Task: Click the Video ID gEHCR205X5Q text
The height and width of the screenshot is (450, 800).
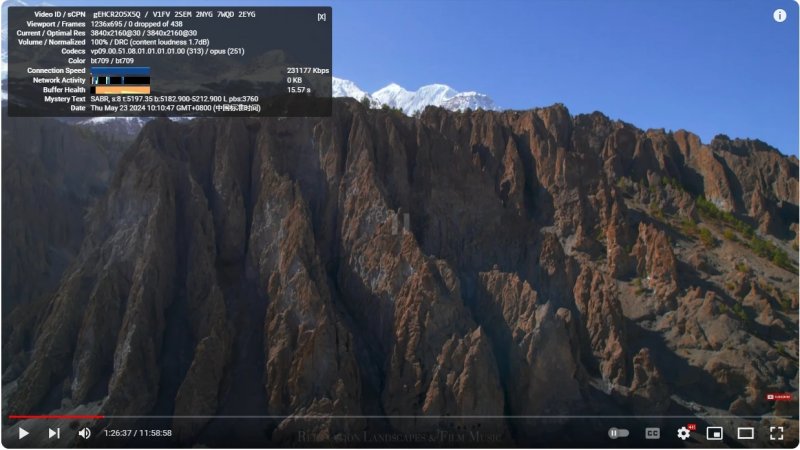Action: [x=117, y=14]
